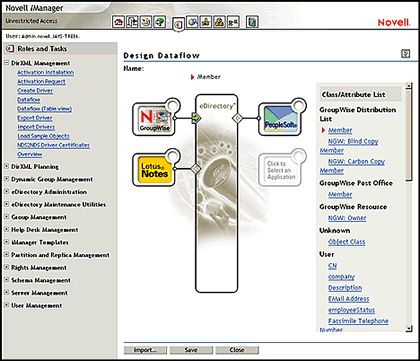Click the Close button at bottom
Viewport: 420px width, 361px height.
coord(237,350)
